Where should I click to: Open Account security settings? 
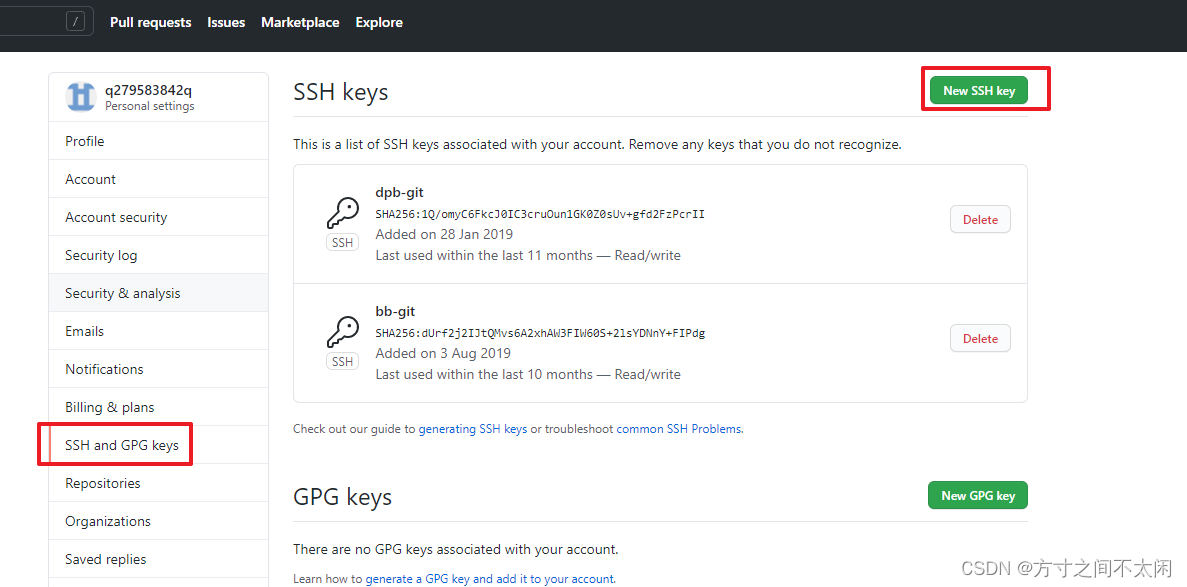tap(158, 217)
